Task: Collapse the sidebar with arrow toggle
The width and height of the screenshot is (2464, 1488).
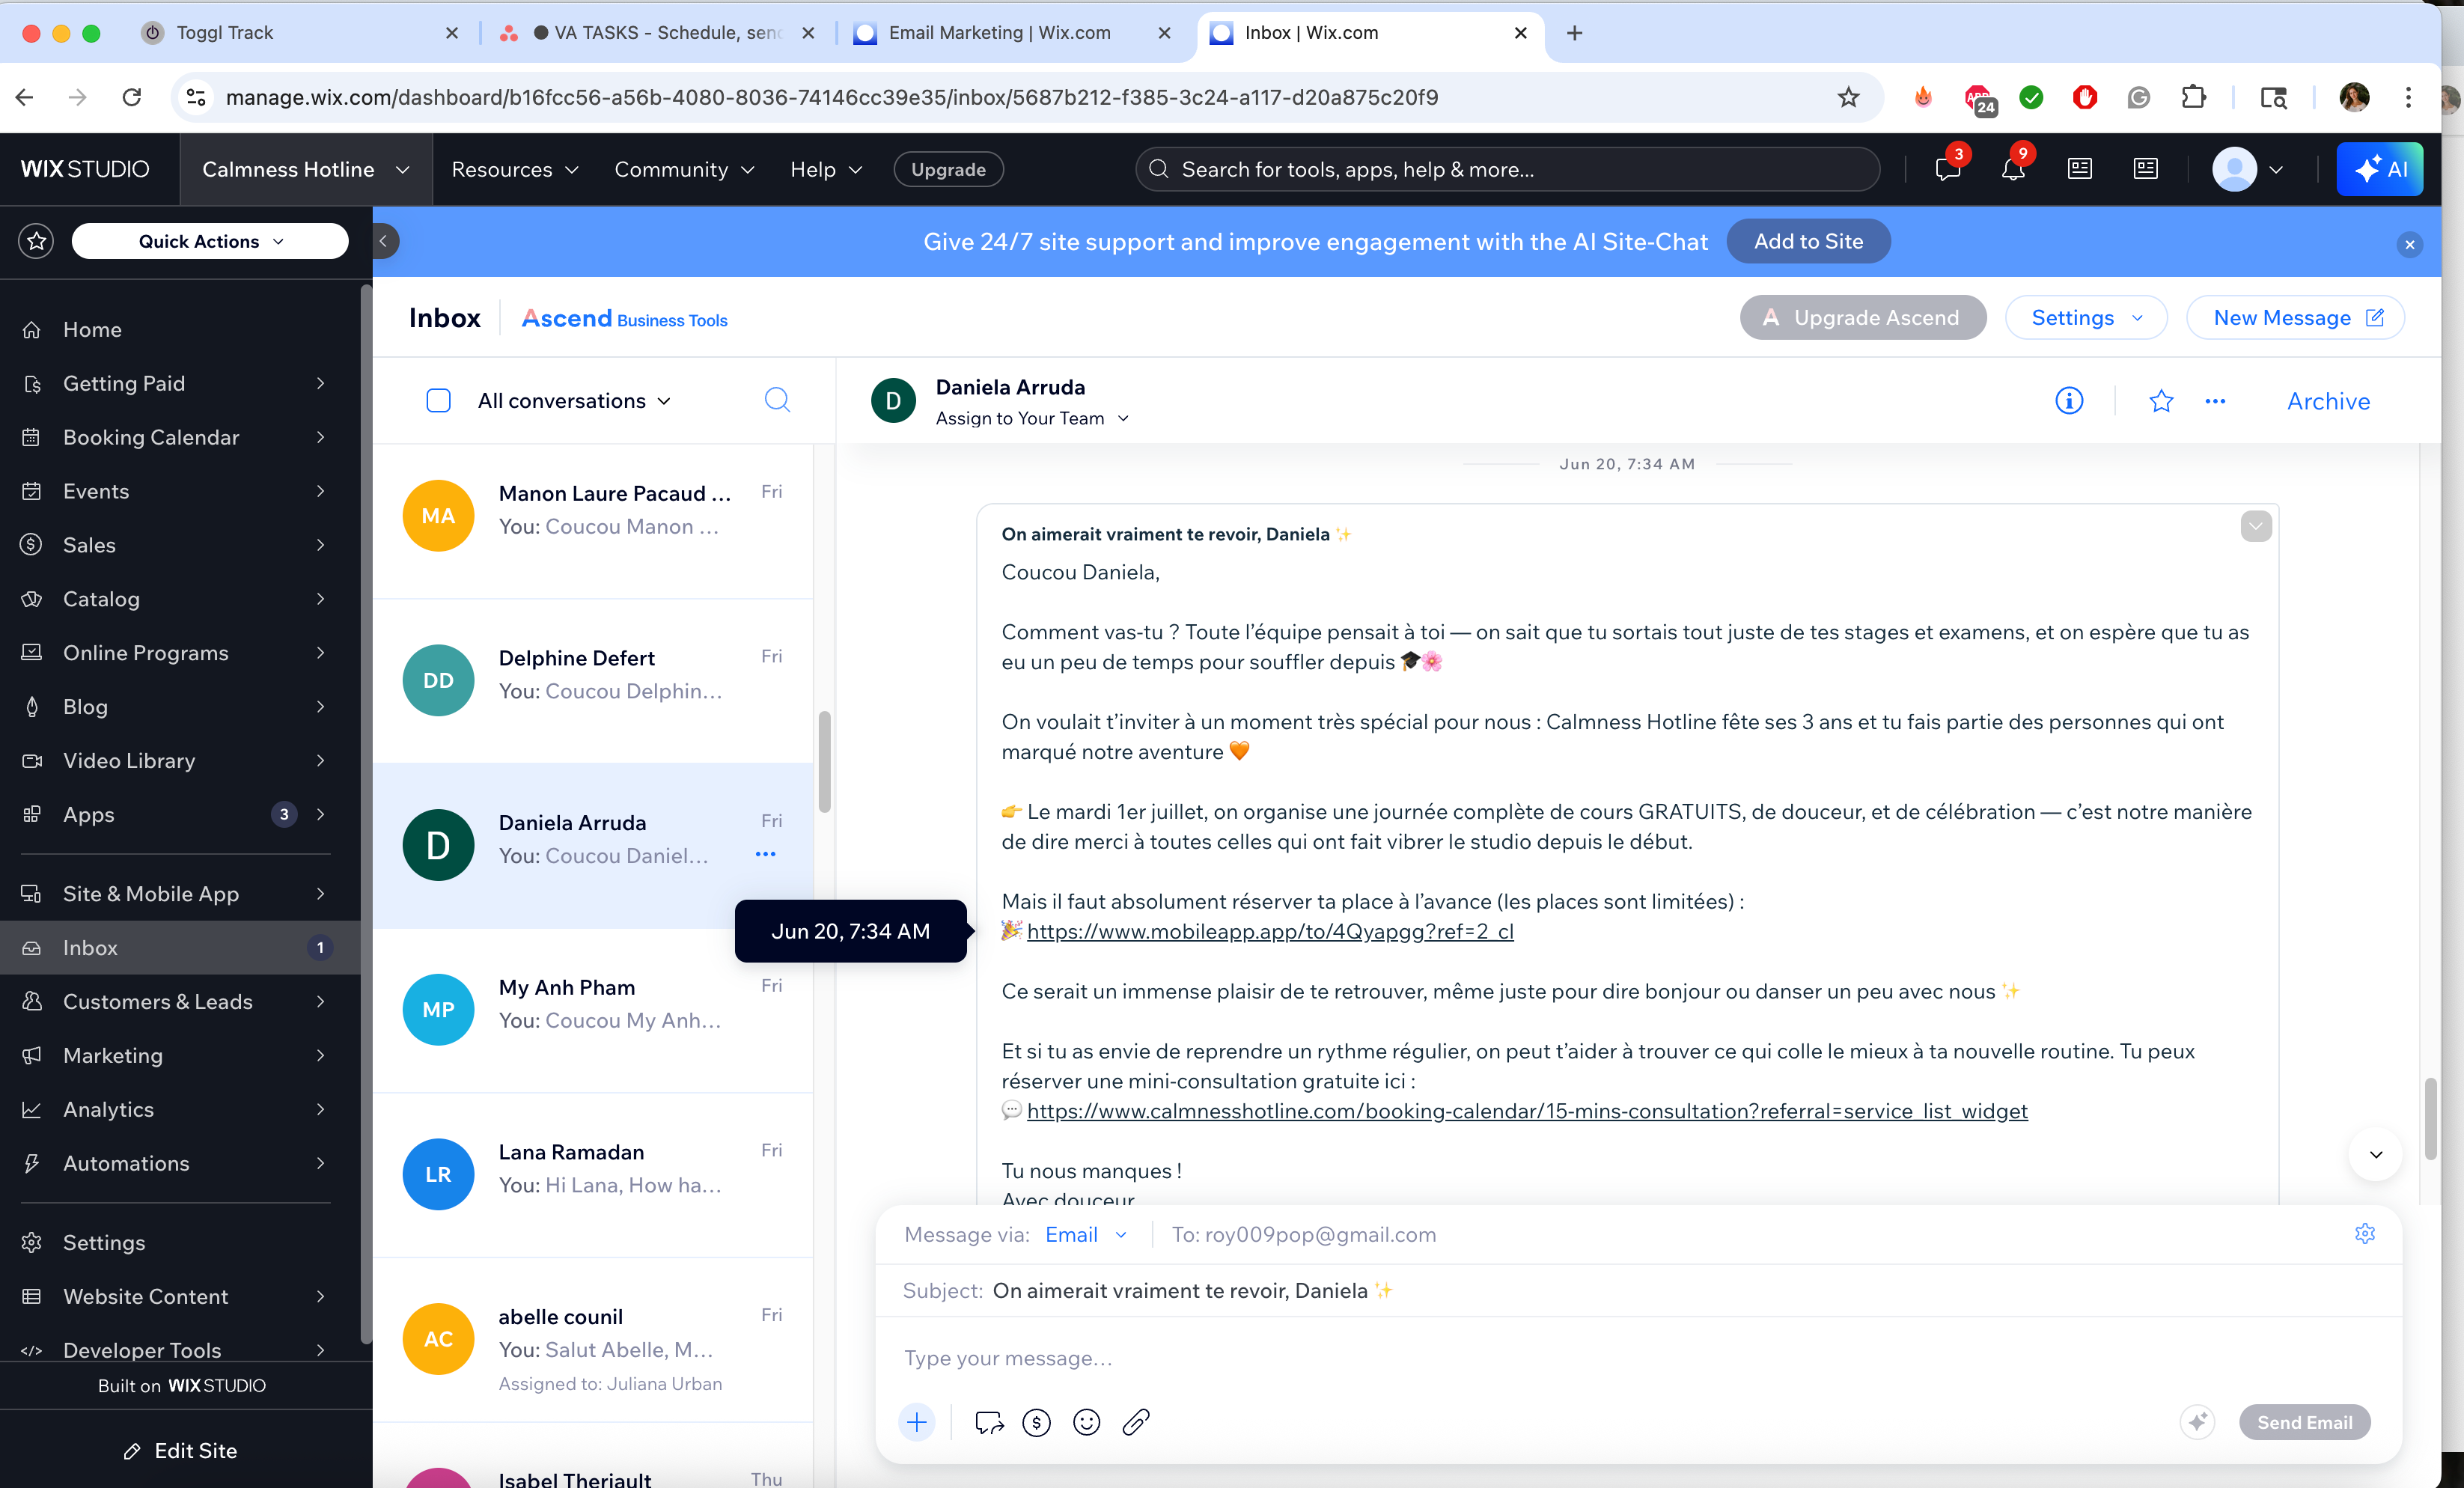Action: coord(383,241)
